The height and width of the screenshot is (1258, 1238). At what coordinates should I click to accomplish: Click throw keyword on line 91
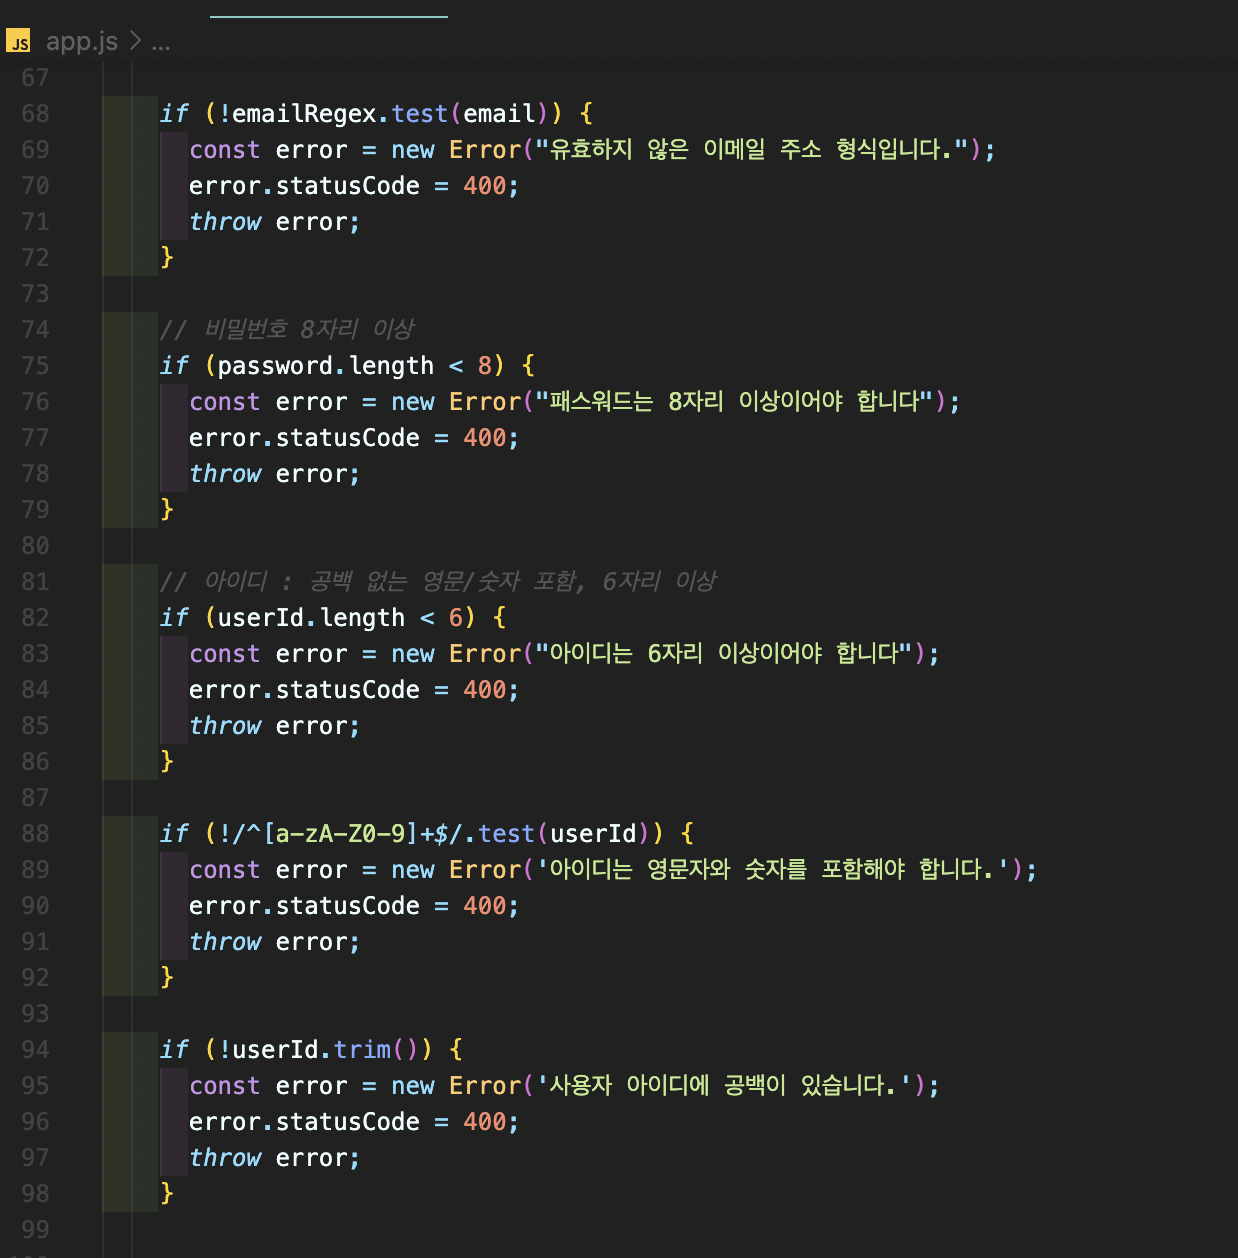(x=225, y=942)
